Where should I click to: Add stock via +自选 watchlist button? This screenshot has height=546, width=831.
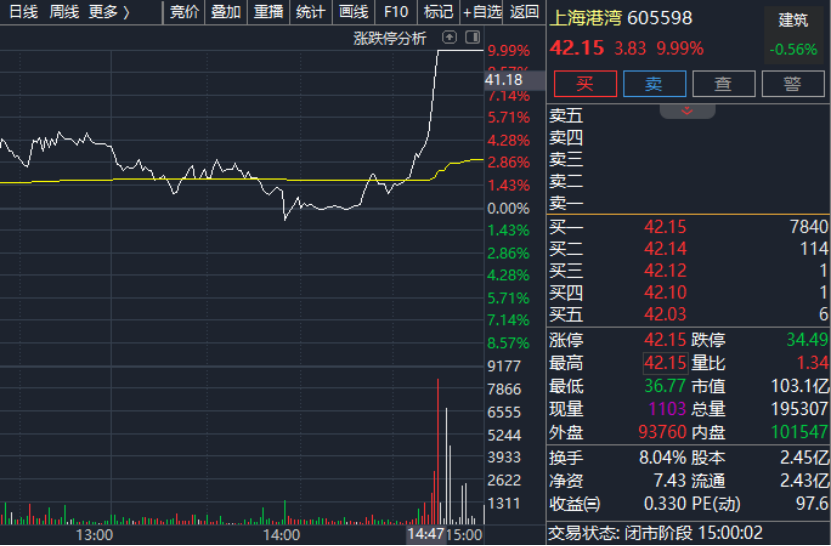coord(482,12)
